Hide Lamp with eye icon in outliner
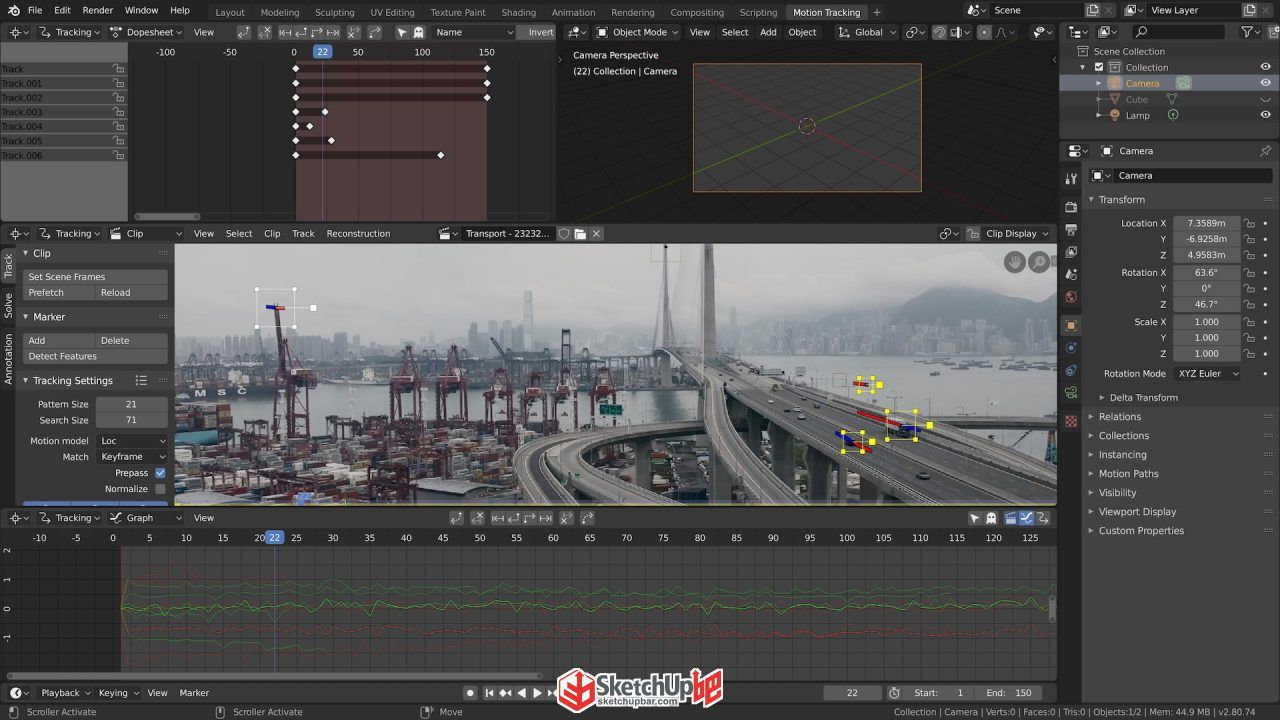Image resolution: width=1280 pixels, height=720 pixels. pyautogui.click(x=1265, y=115)
